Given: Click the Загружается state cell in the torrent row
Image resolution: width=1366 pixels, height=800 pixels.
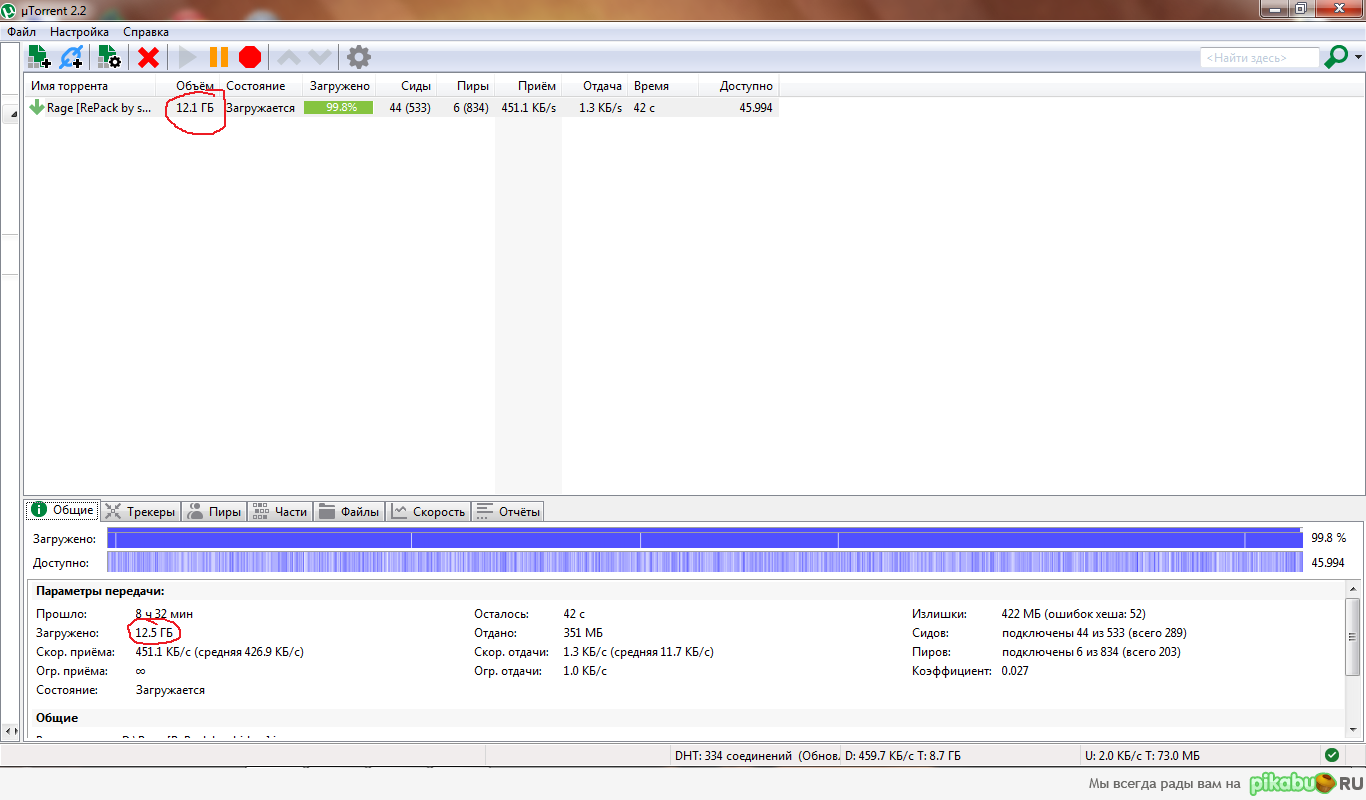Looking at the screenshot, I should point(260,107).
